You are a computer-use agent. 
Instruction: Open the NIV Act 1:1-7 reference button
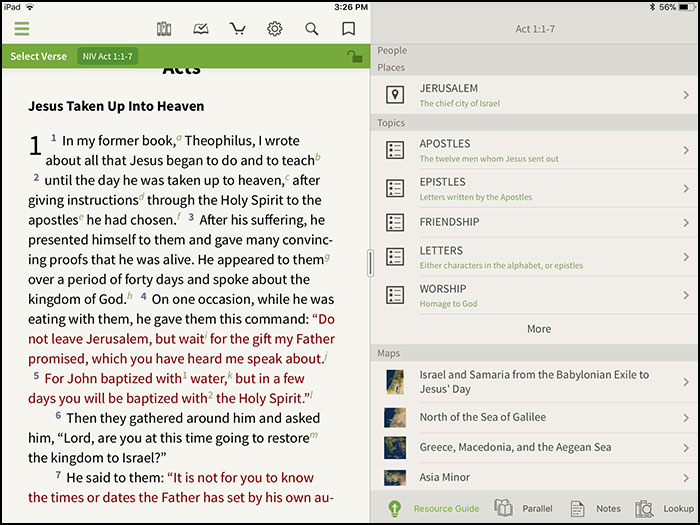click(x=108, y=56)
